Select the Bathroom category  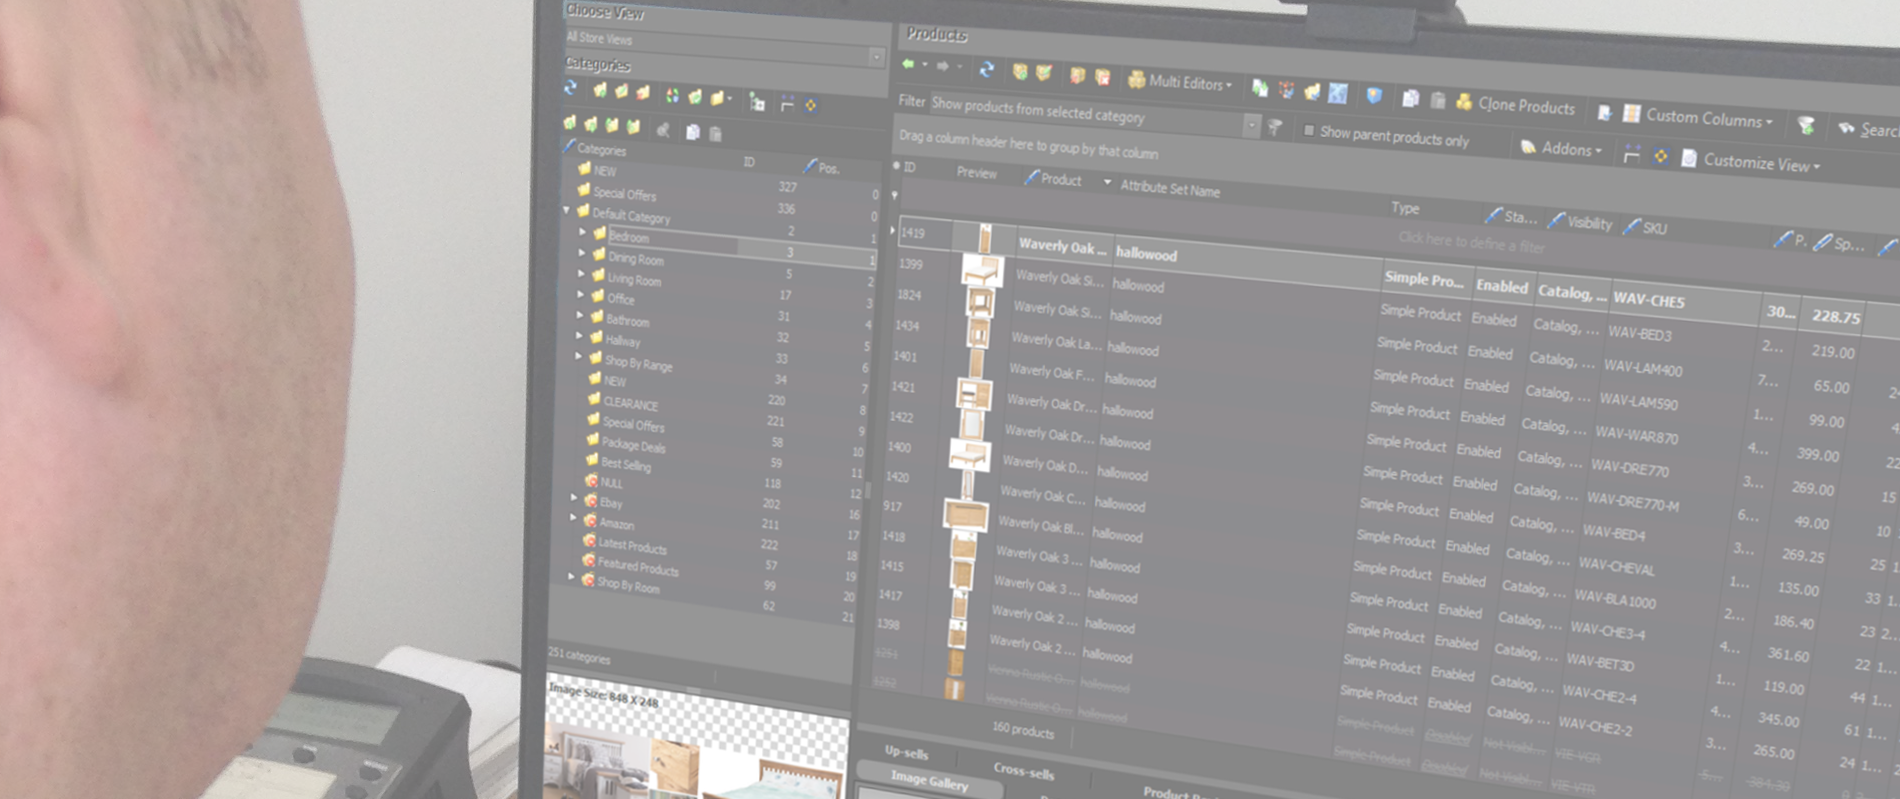pyautogui.click(x=627, y=321)
